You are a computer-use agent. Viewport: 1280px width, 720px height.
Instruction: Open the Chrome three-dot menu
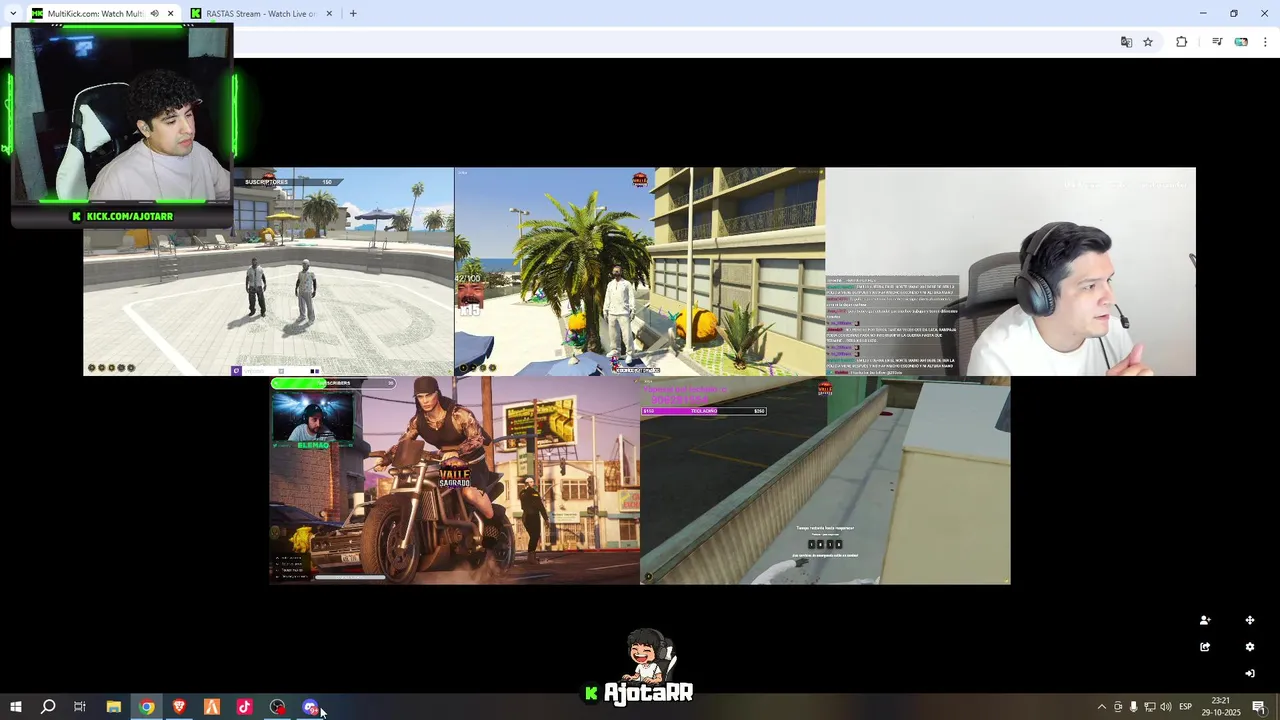click(x=1265, y=42)
